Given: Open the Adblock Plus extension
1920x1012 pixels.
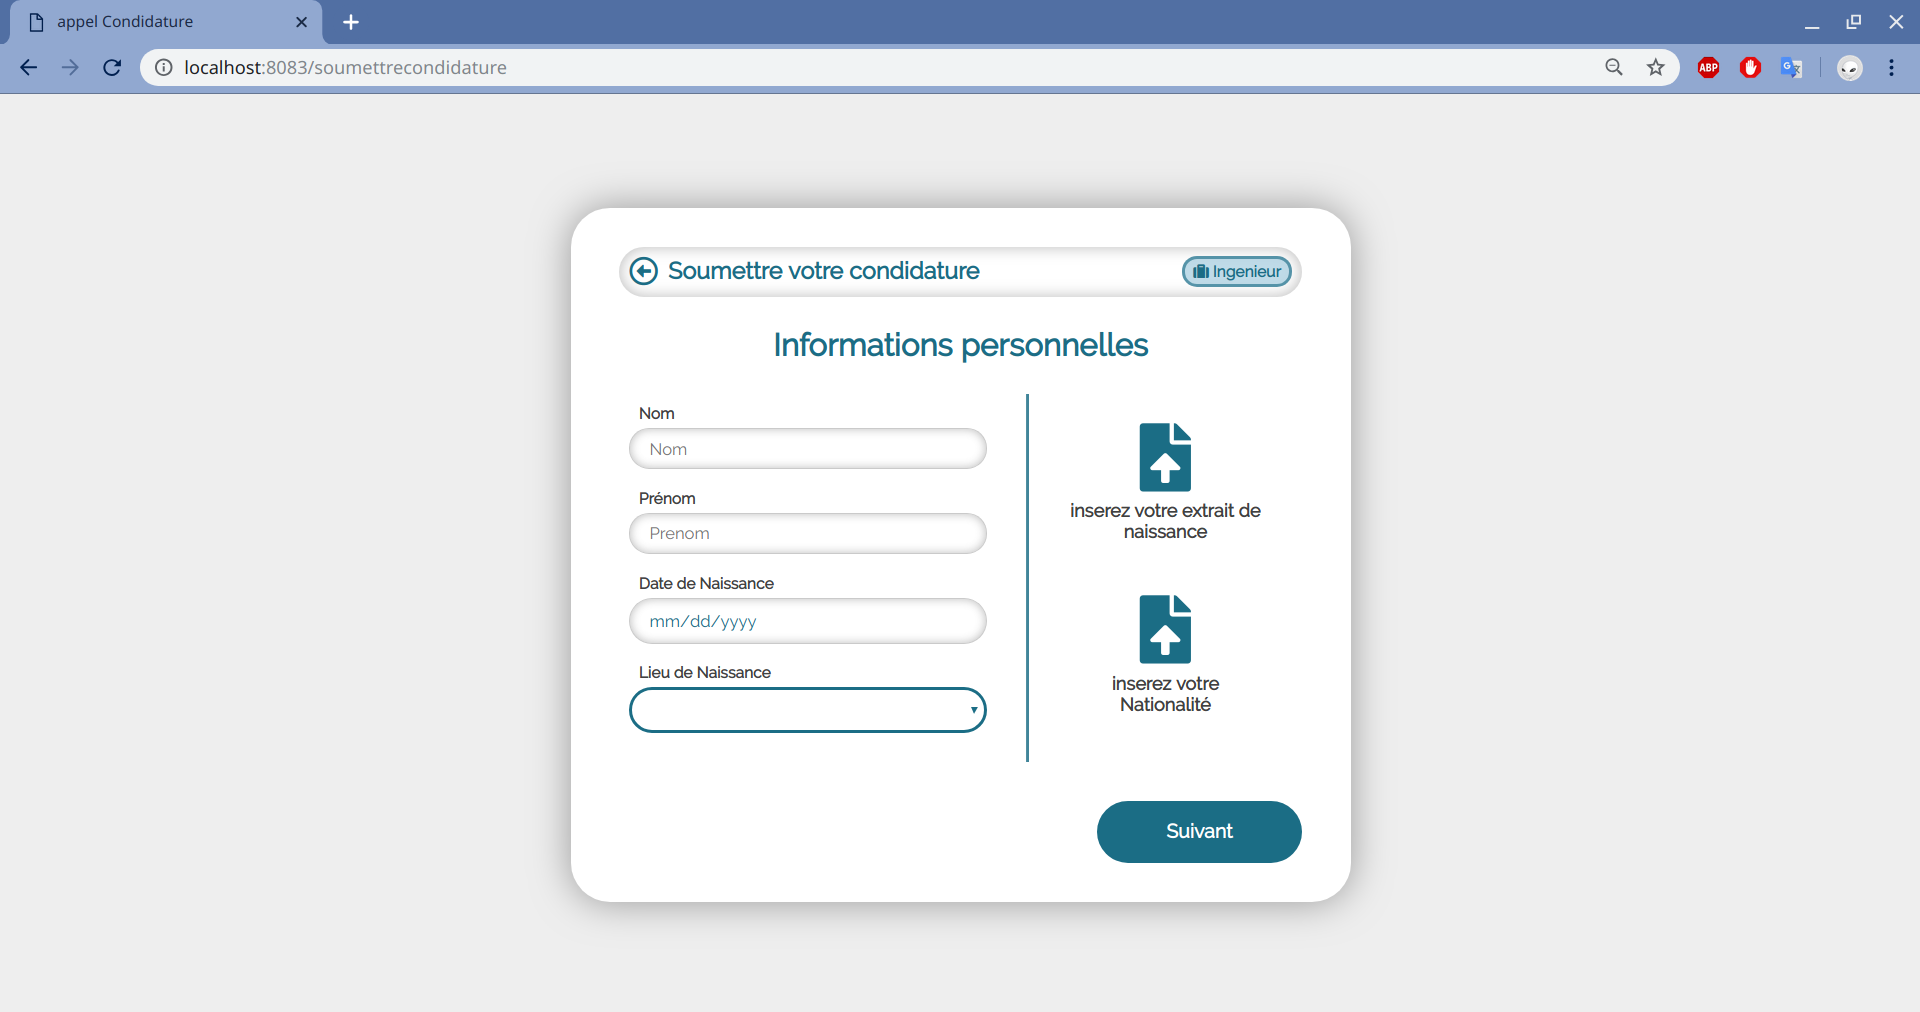Looking at the screenshot, I should (1708, 67).
